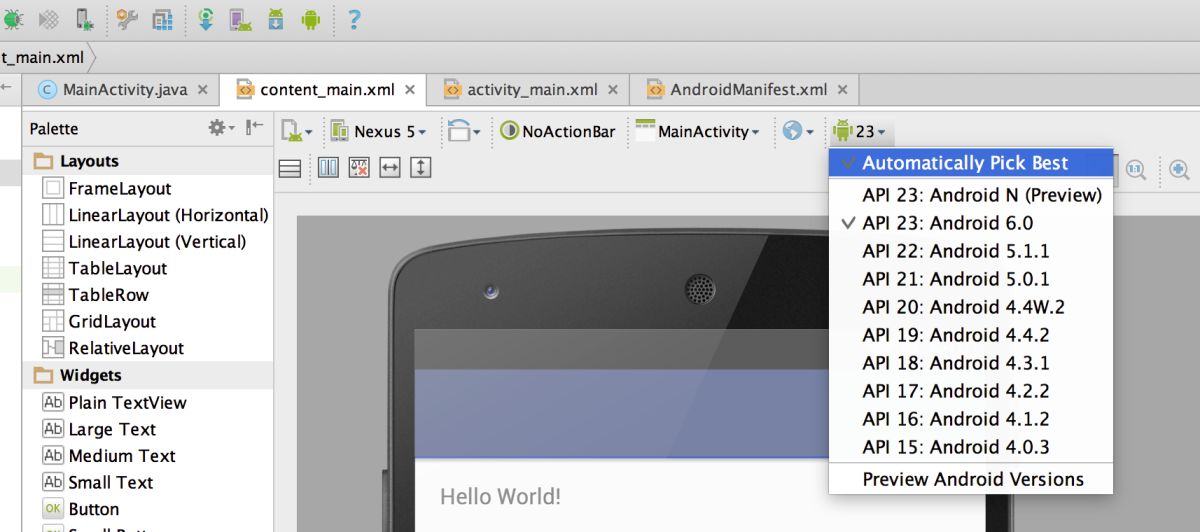Toggle the NoActionBar theme button
1200x532 pixels.
click(x=558, y=131)
